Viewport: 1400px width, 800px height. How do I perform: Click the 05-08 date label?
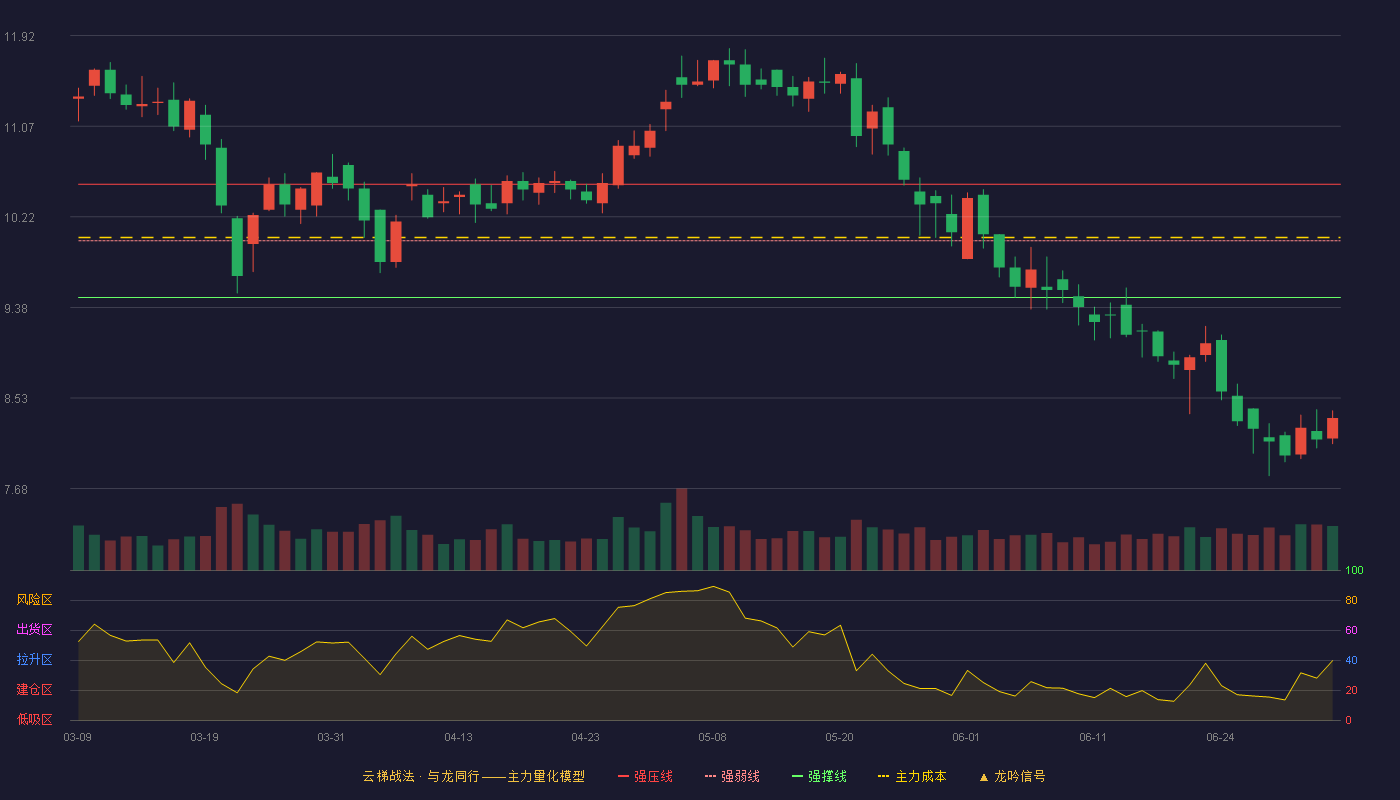pyautogui.click(x=712, y=737)
